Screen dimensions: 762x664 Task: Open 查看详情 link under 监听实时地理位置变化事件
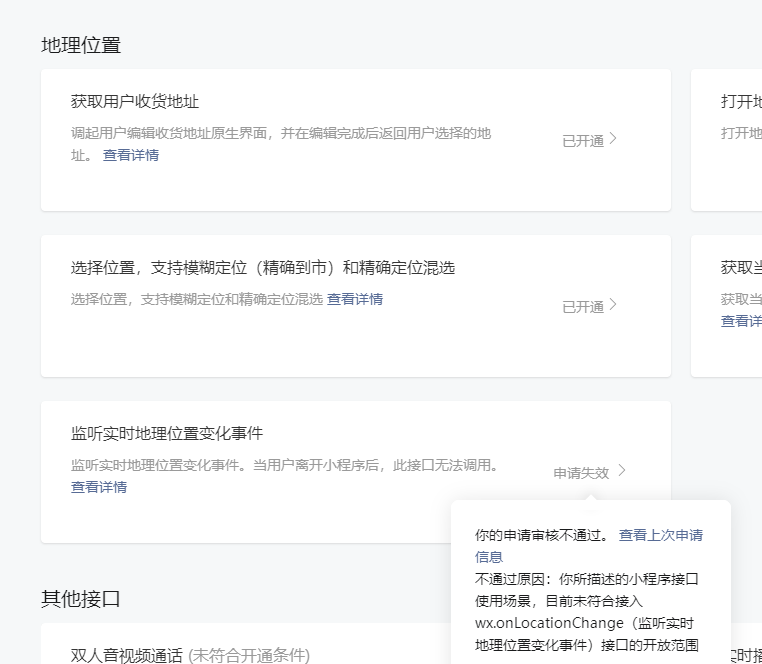(99, 487)
